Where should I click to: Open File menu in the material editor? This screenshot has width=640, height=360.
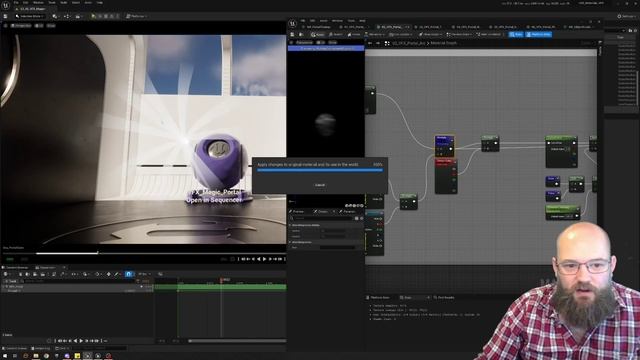pos(303,20)
